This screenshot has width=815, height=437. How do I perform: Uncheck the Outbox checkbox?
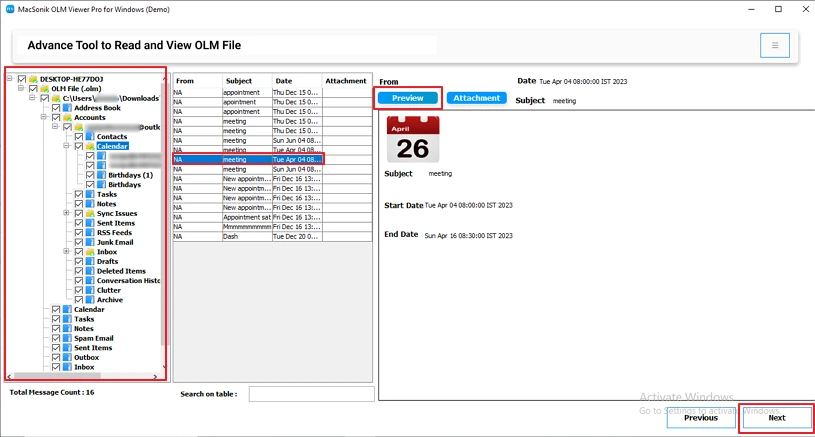click(56, 357)
